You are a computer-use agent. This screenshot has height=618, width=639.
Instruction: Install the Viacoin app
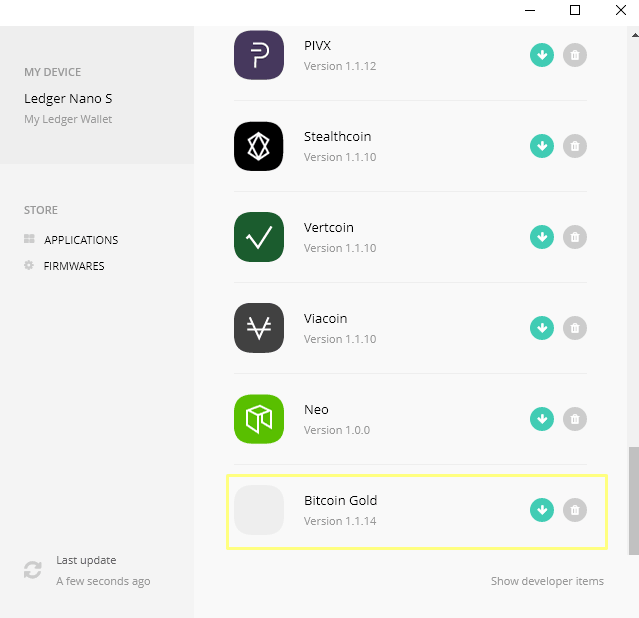pyautogui.click(x=541, y=328)
